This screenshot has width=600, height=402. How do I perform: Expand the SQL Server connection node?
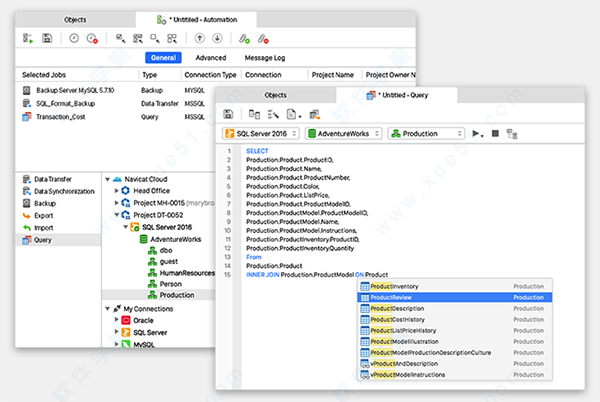coord(117,332)
